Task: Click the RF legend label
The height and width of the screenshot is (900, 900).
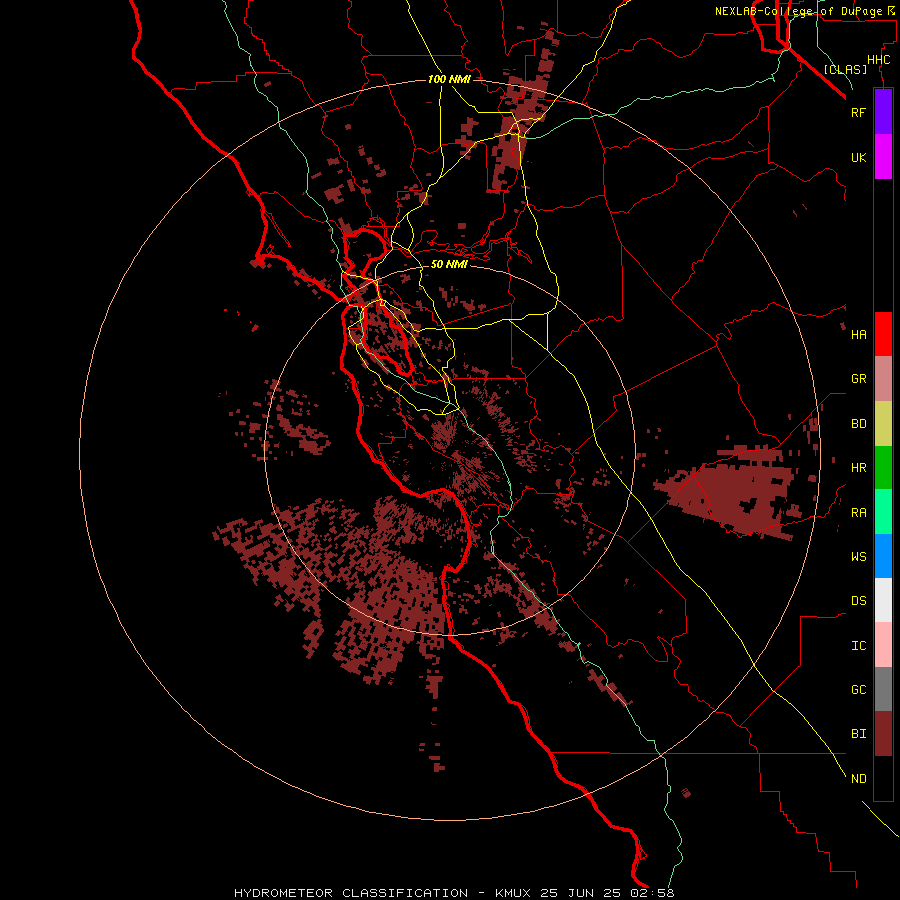Action: pyautogui.click(x=859, y=112)
